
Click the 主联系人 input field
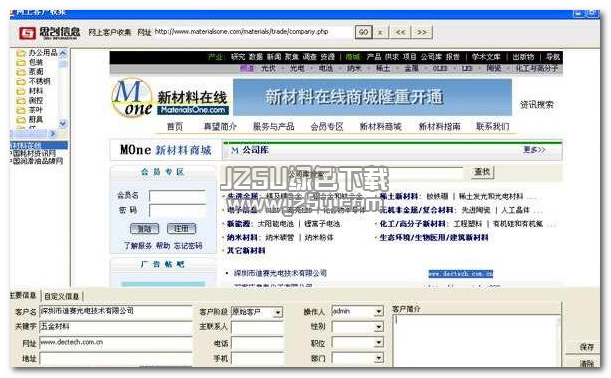coord(257,327)
